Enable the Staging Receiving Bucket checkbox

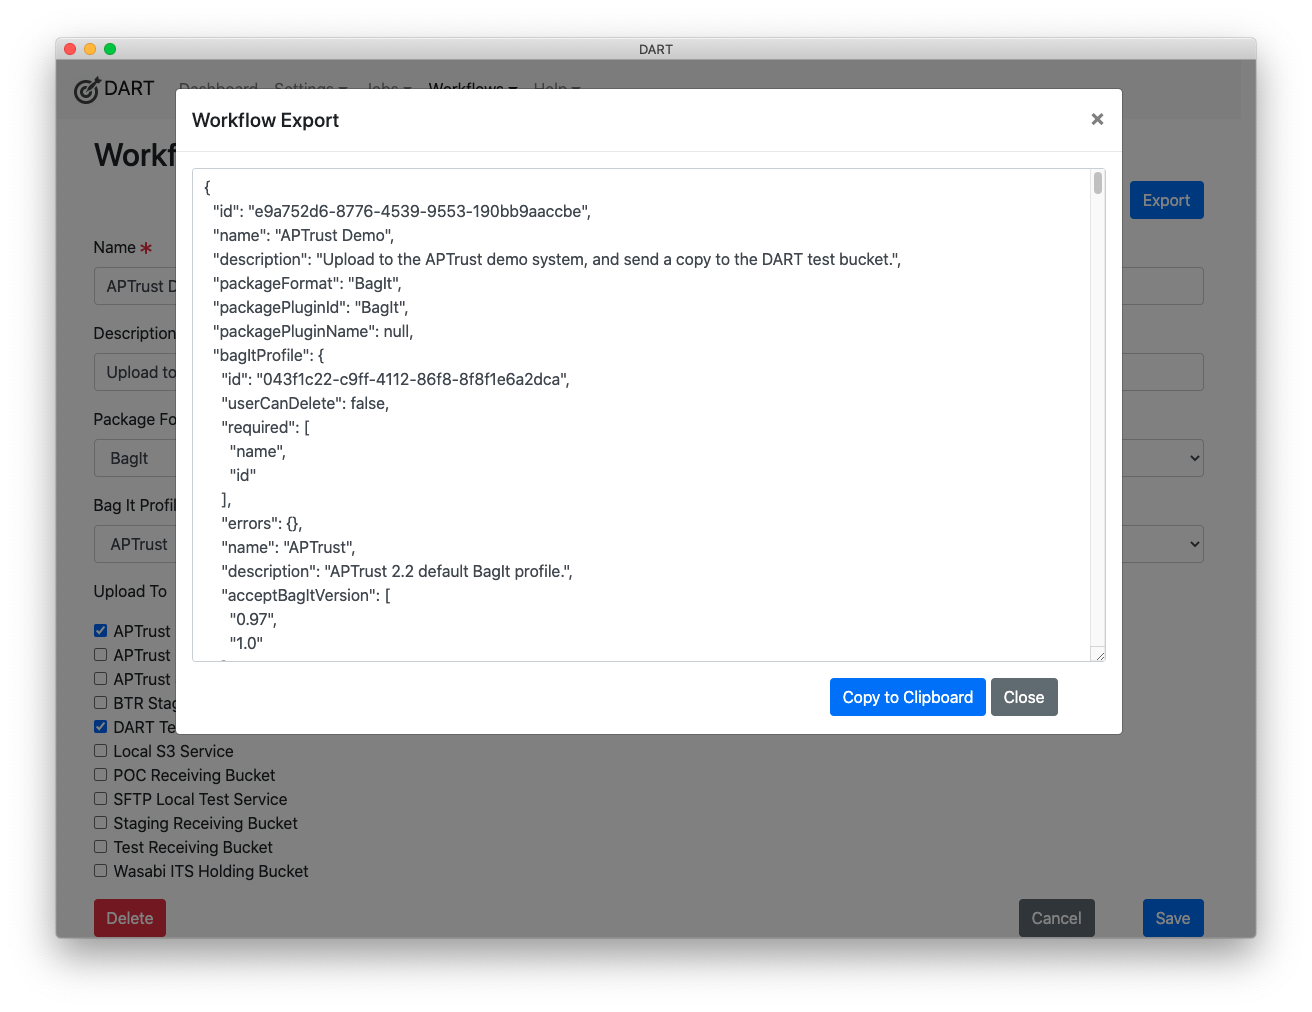tap(100, 822)
